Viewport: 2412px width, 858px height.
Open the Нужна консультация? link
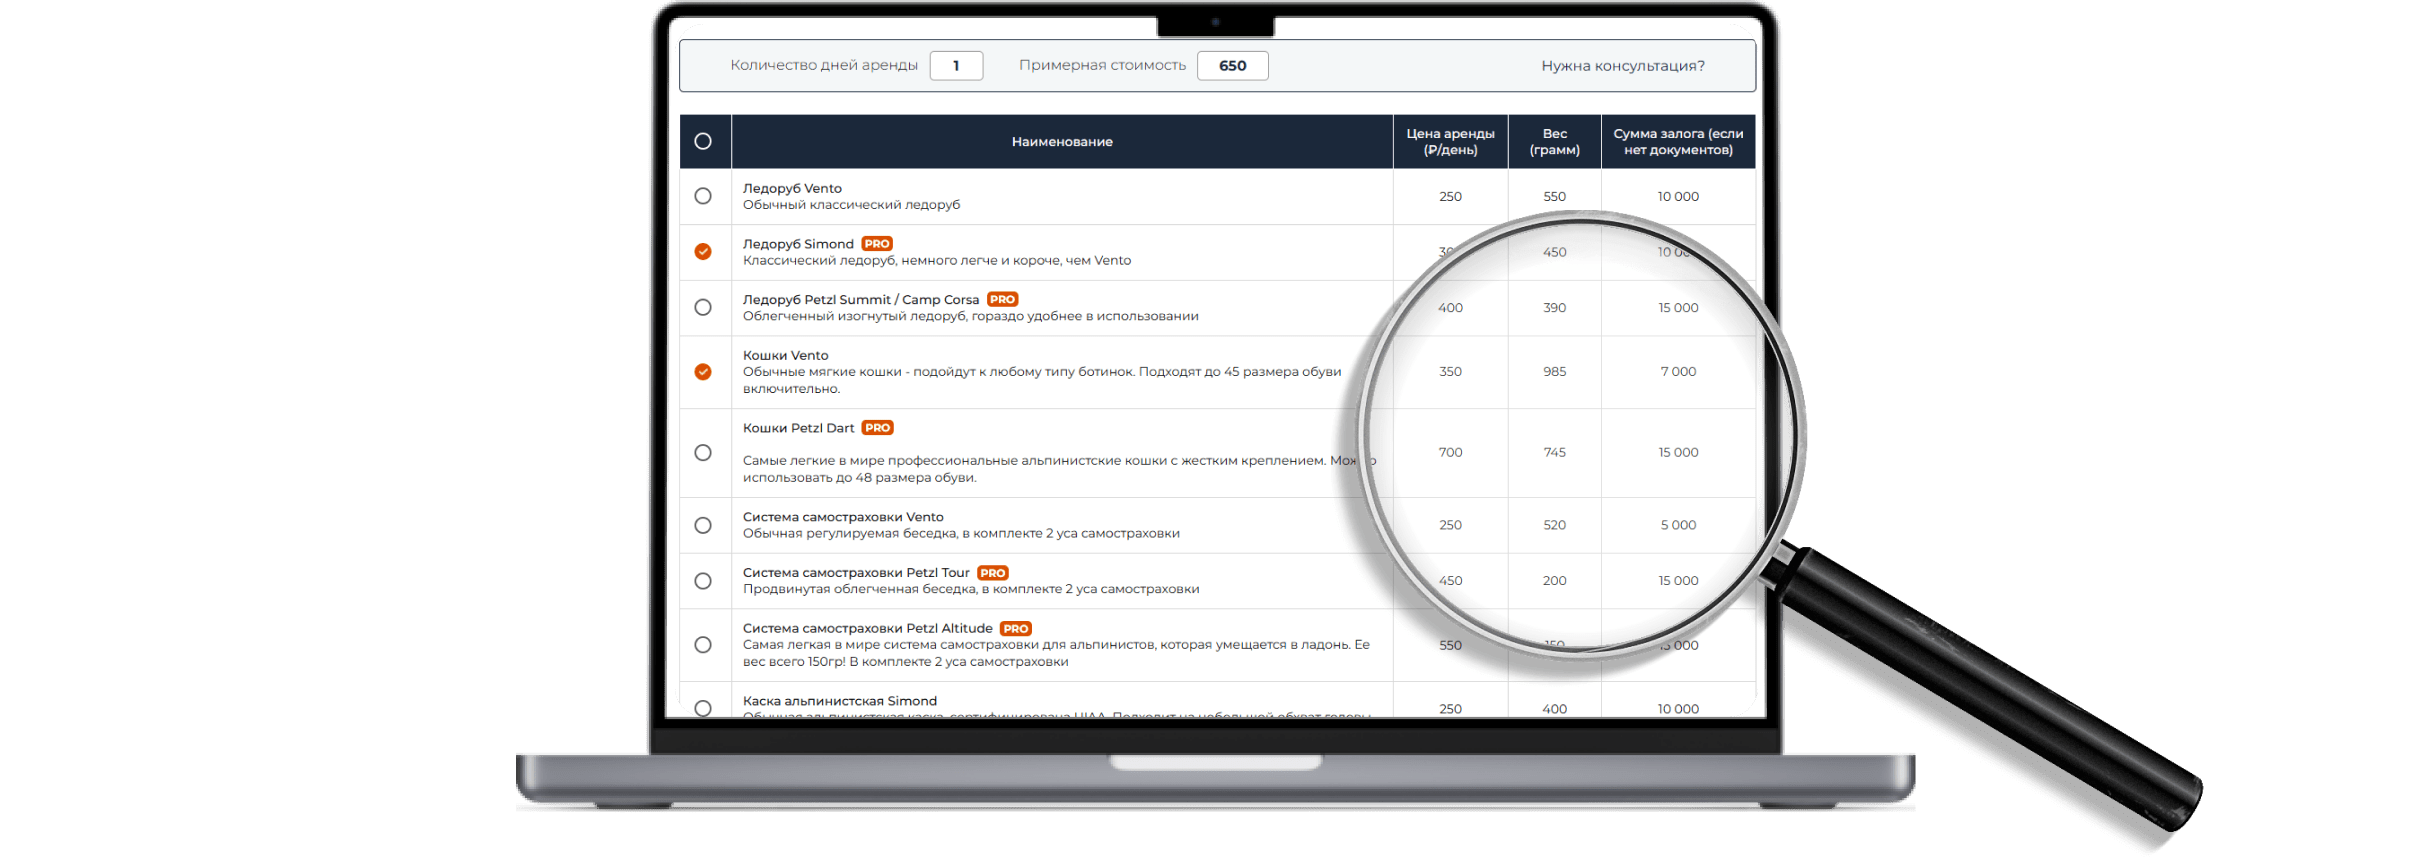[x=1623, y=65]
